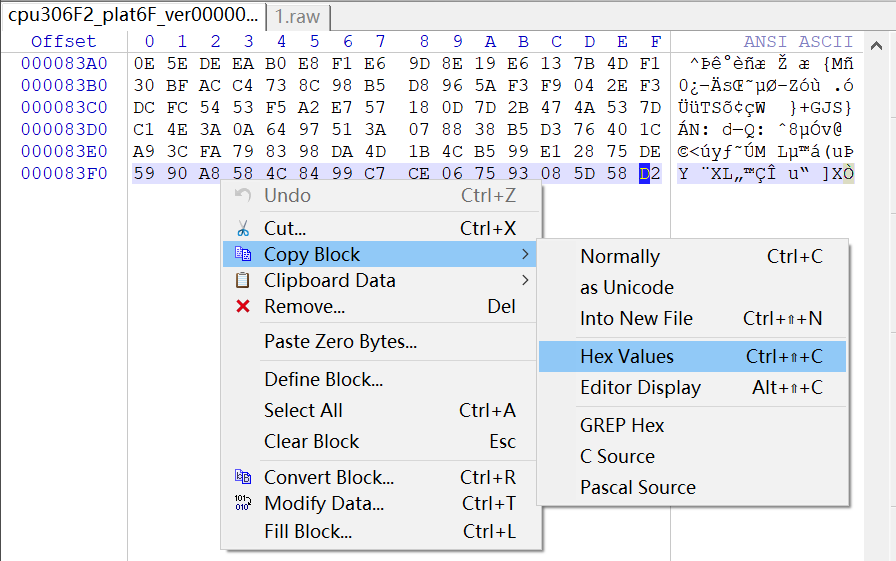The image size is (896, 561).
Task: Click the Copy Block pages icon
Action: pos(243,254)
